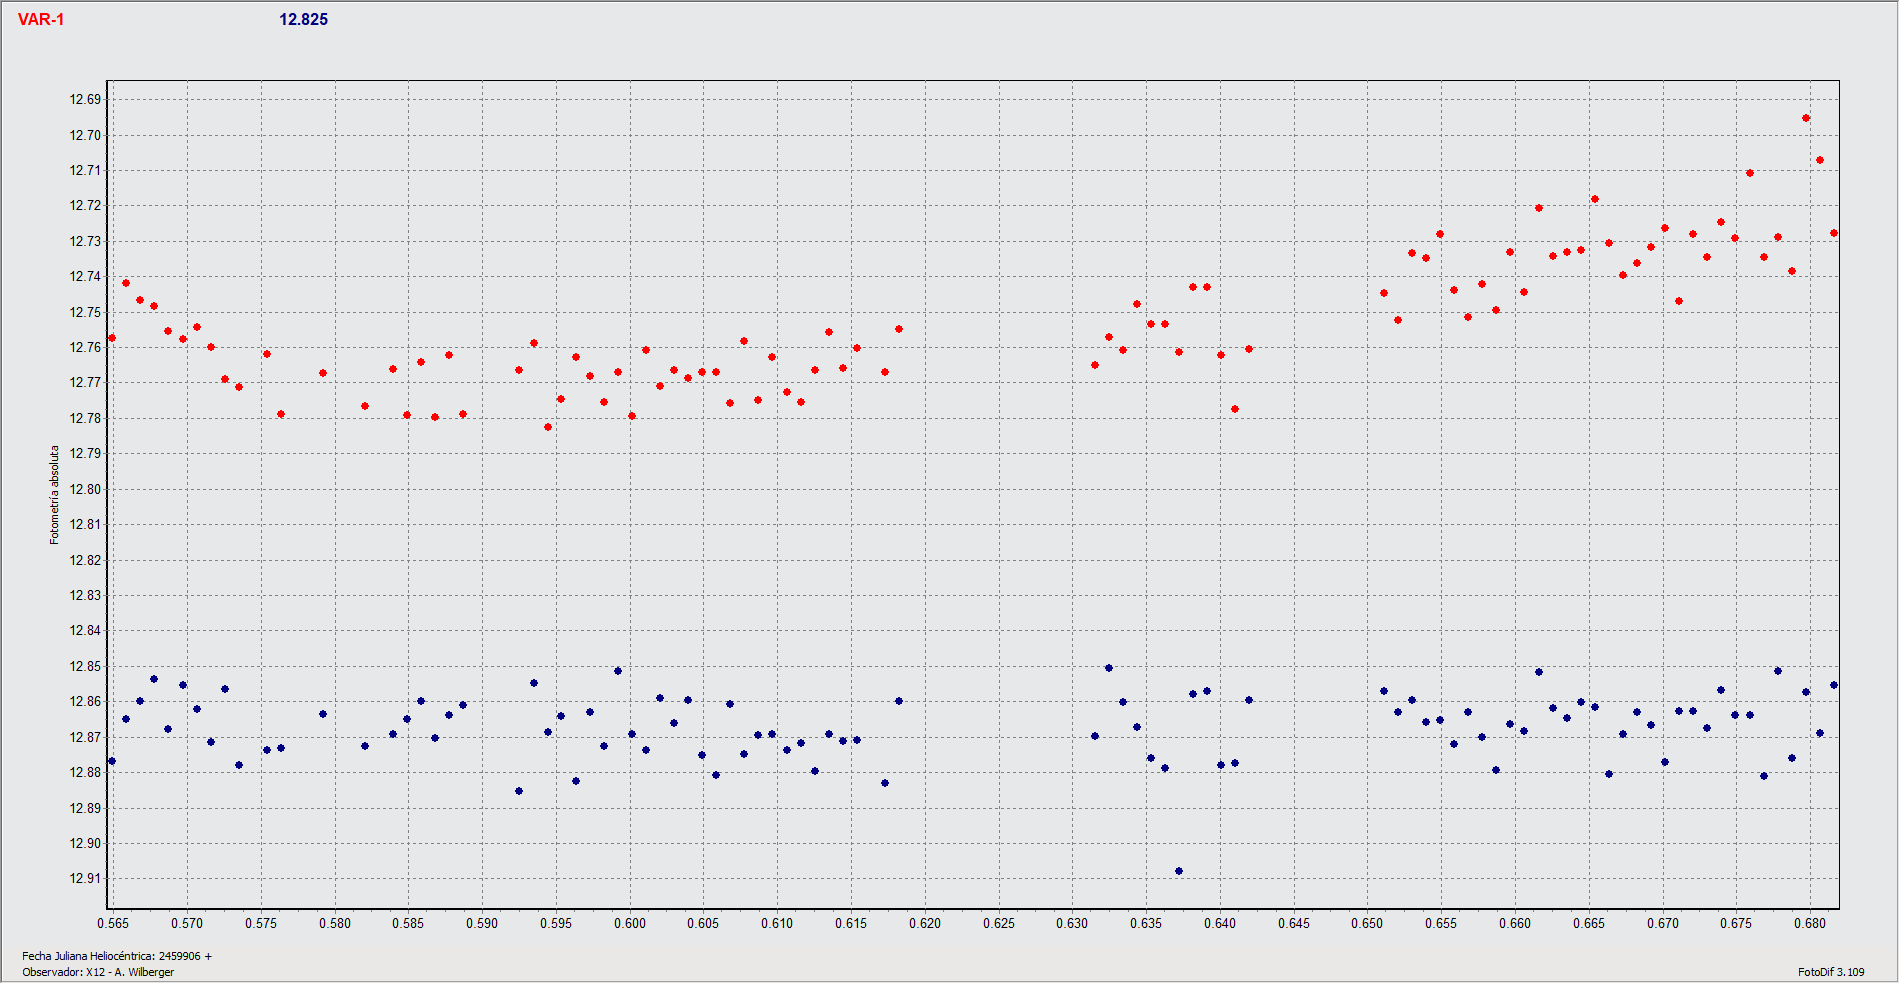Click the 0.680 tick on X-axis
Screen dimensions: 1900x984
click(x=1810, y=923)
